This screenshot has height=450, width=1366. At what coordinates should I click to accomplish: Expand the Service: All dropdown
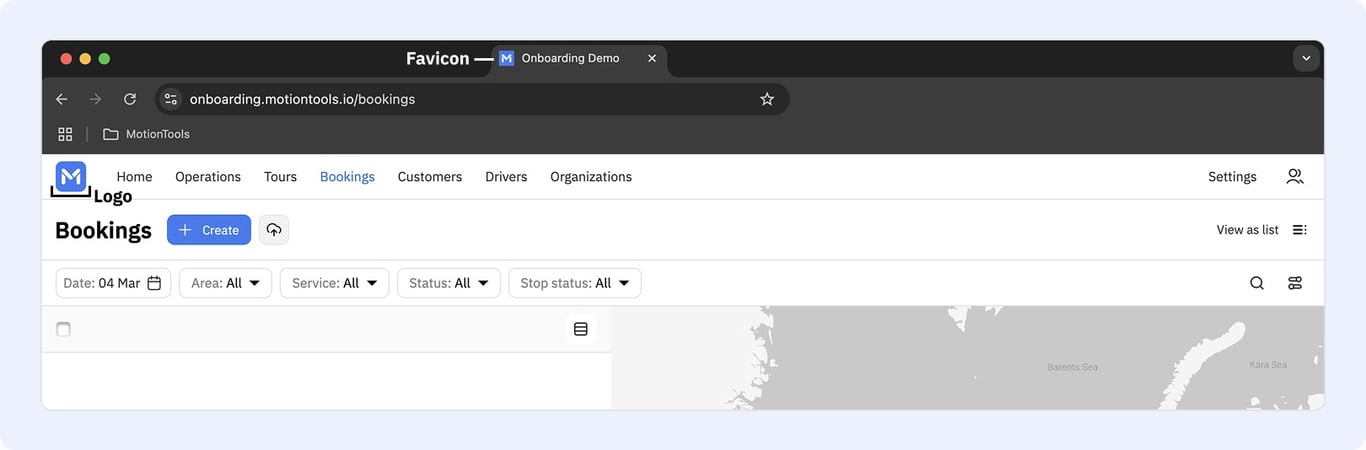click(x=335, y=283)
